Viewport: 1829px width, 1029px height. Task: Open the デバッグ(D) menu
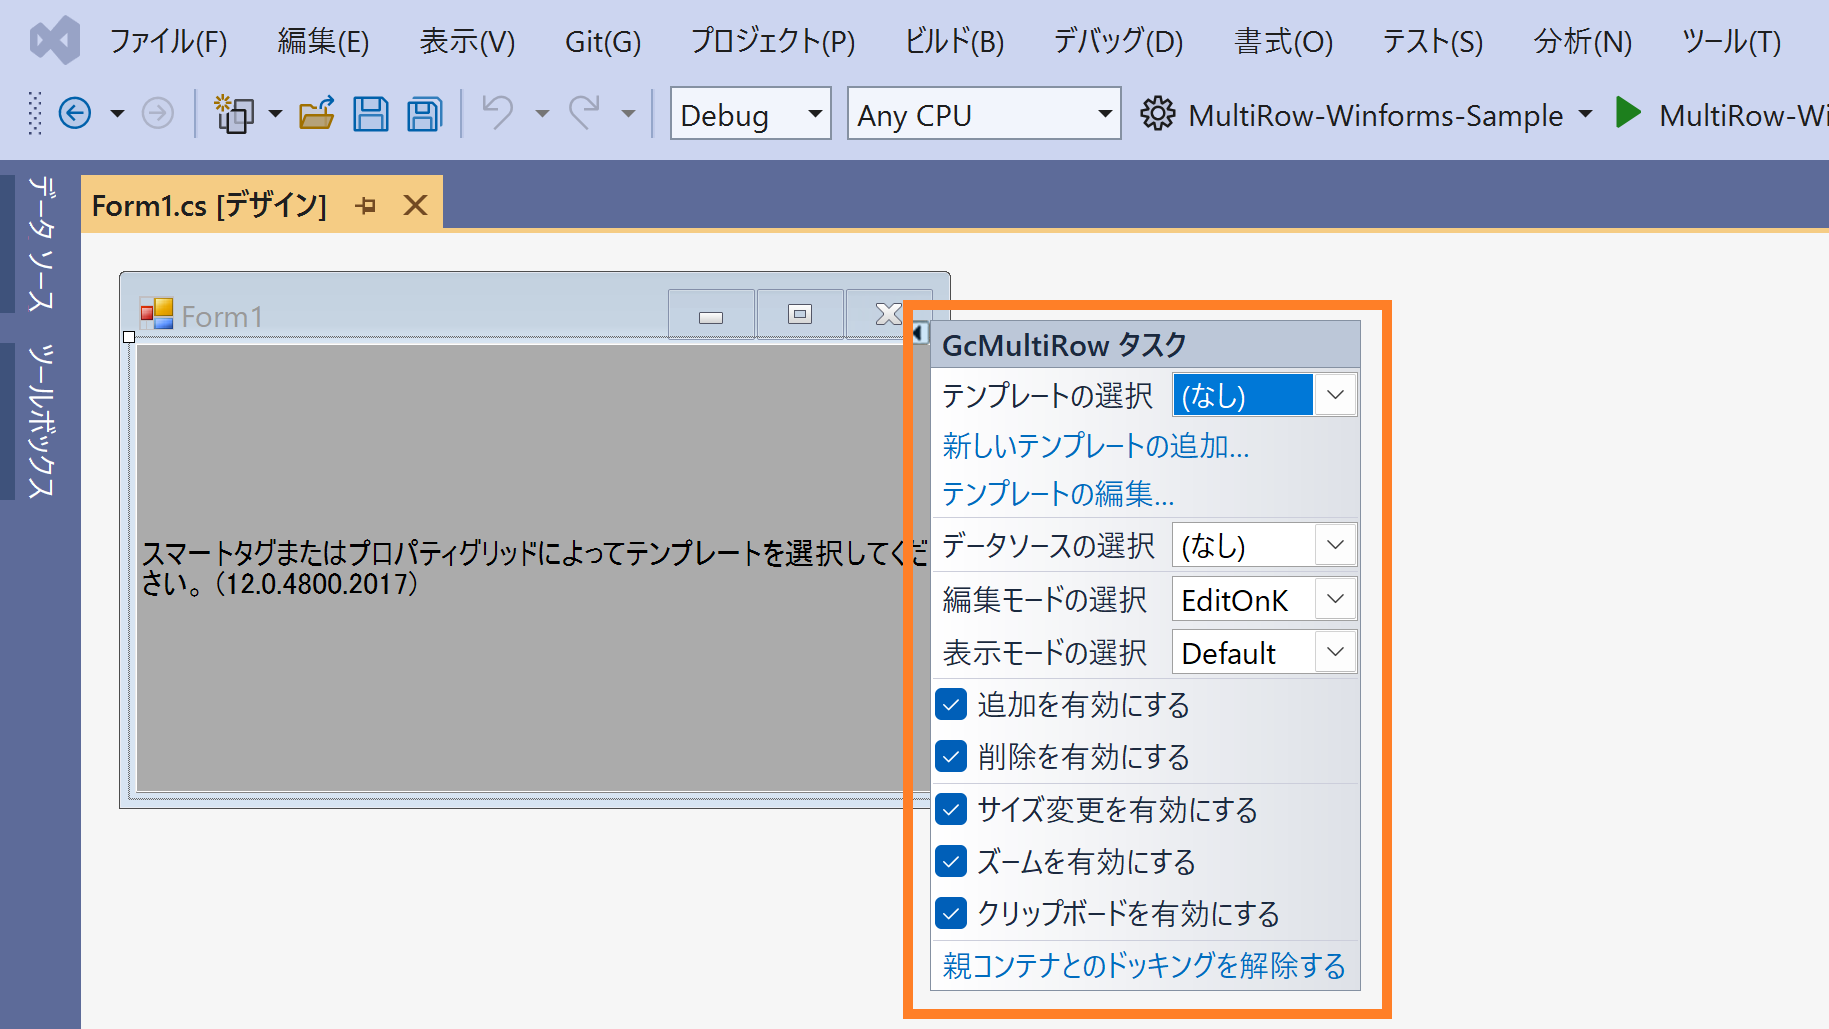point(1118,42)
